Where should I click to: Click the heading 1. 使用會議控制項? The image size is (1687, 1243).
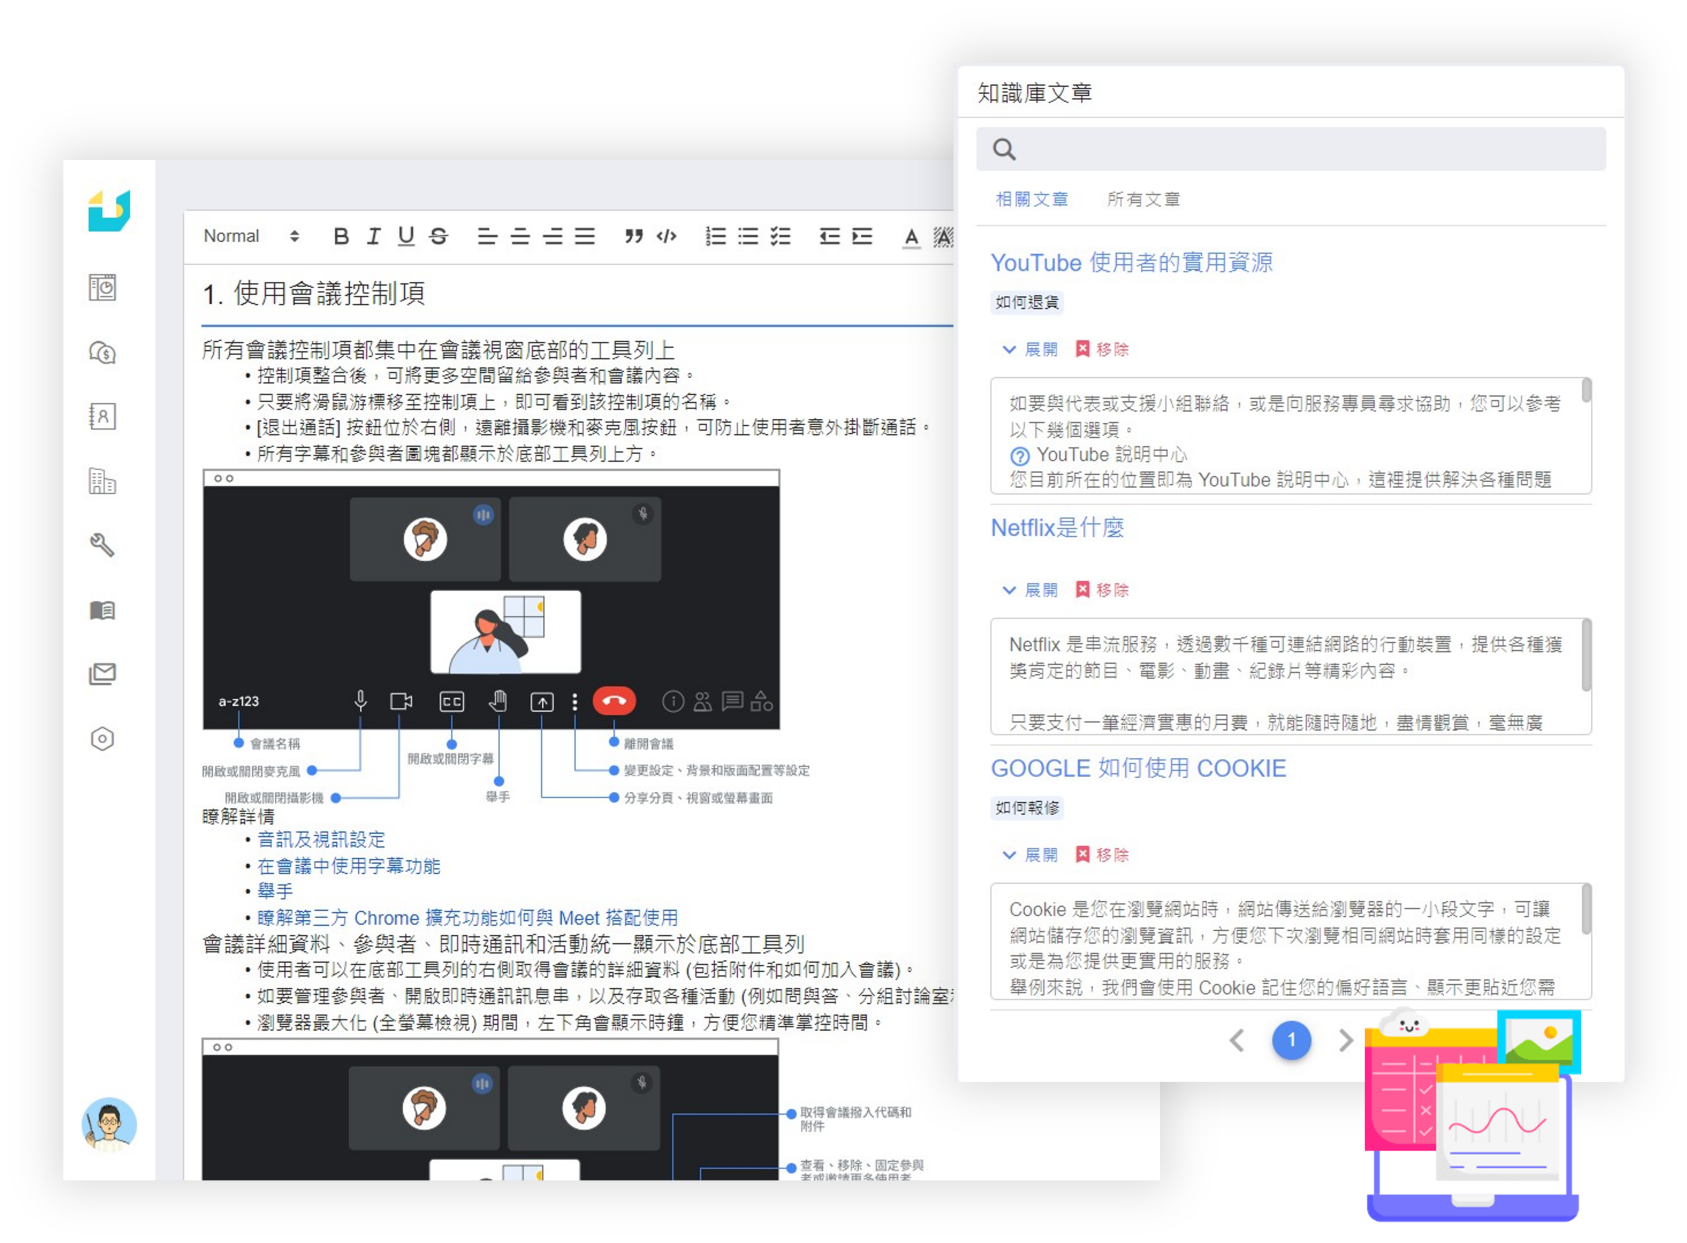pos(314,294)
